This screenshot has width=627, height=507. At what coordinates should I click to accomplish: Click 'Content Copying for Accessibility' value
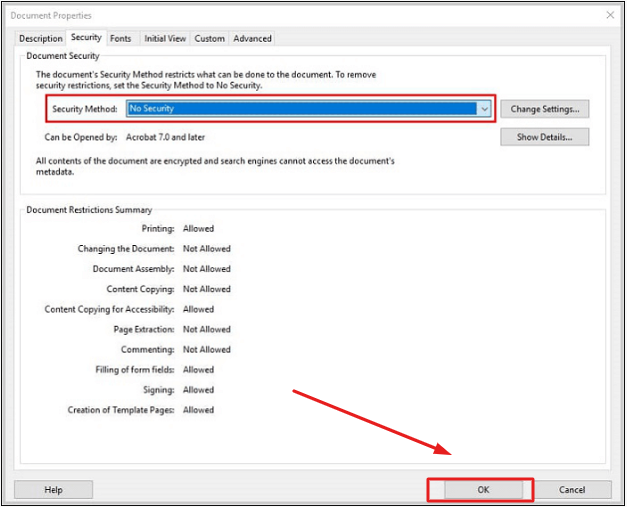click(198, 309)
